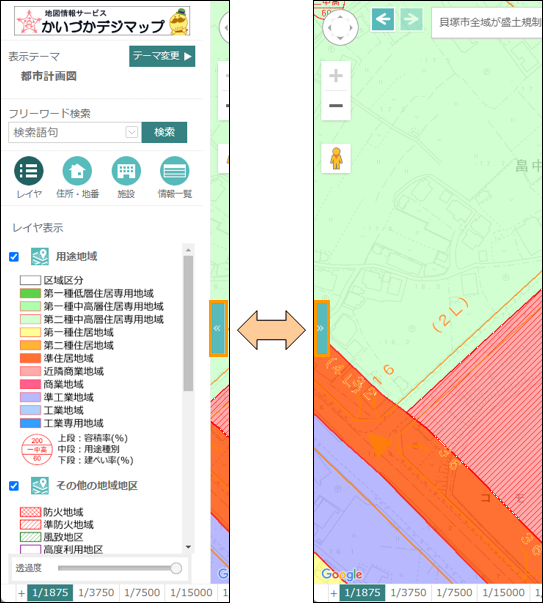Select the 1/3750 scale tab in the left view
Image resolution: width=543 pixels, height=603 pixels.
pos(96,592)
